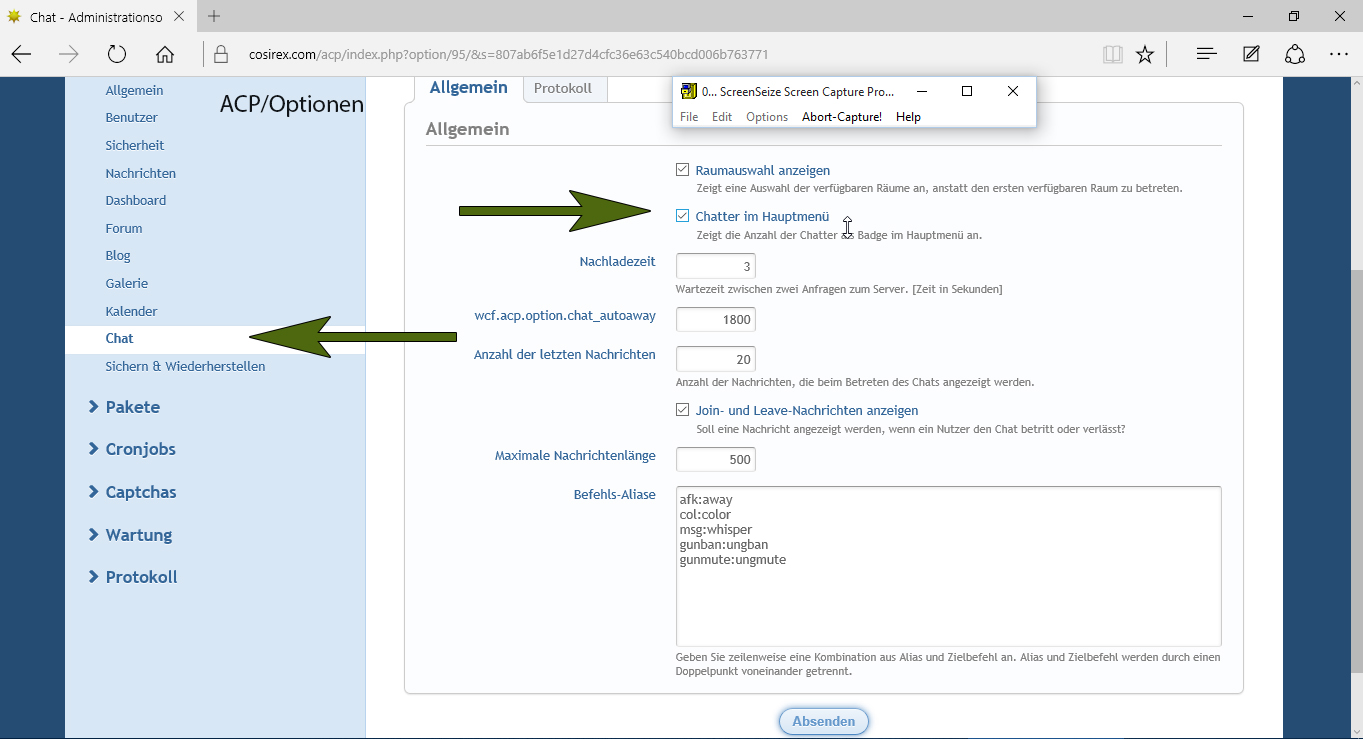The image size is (1363, 739).
Task: Expand the Cronjobs sidebar section
Action: click(140, 449)
